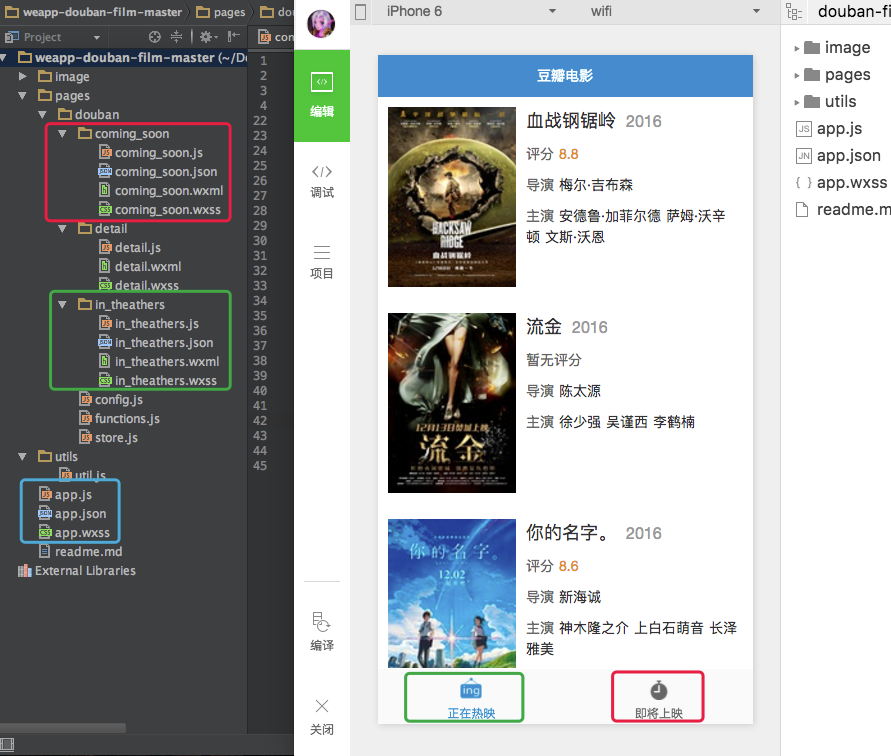Viewport: 891px width, 756px height.
Task: Click the file tree icon beside douban-fi
Action: tap(794, 12)
